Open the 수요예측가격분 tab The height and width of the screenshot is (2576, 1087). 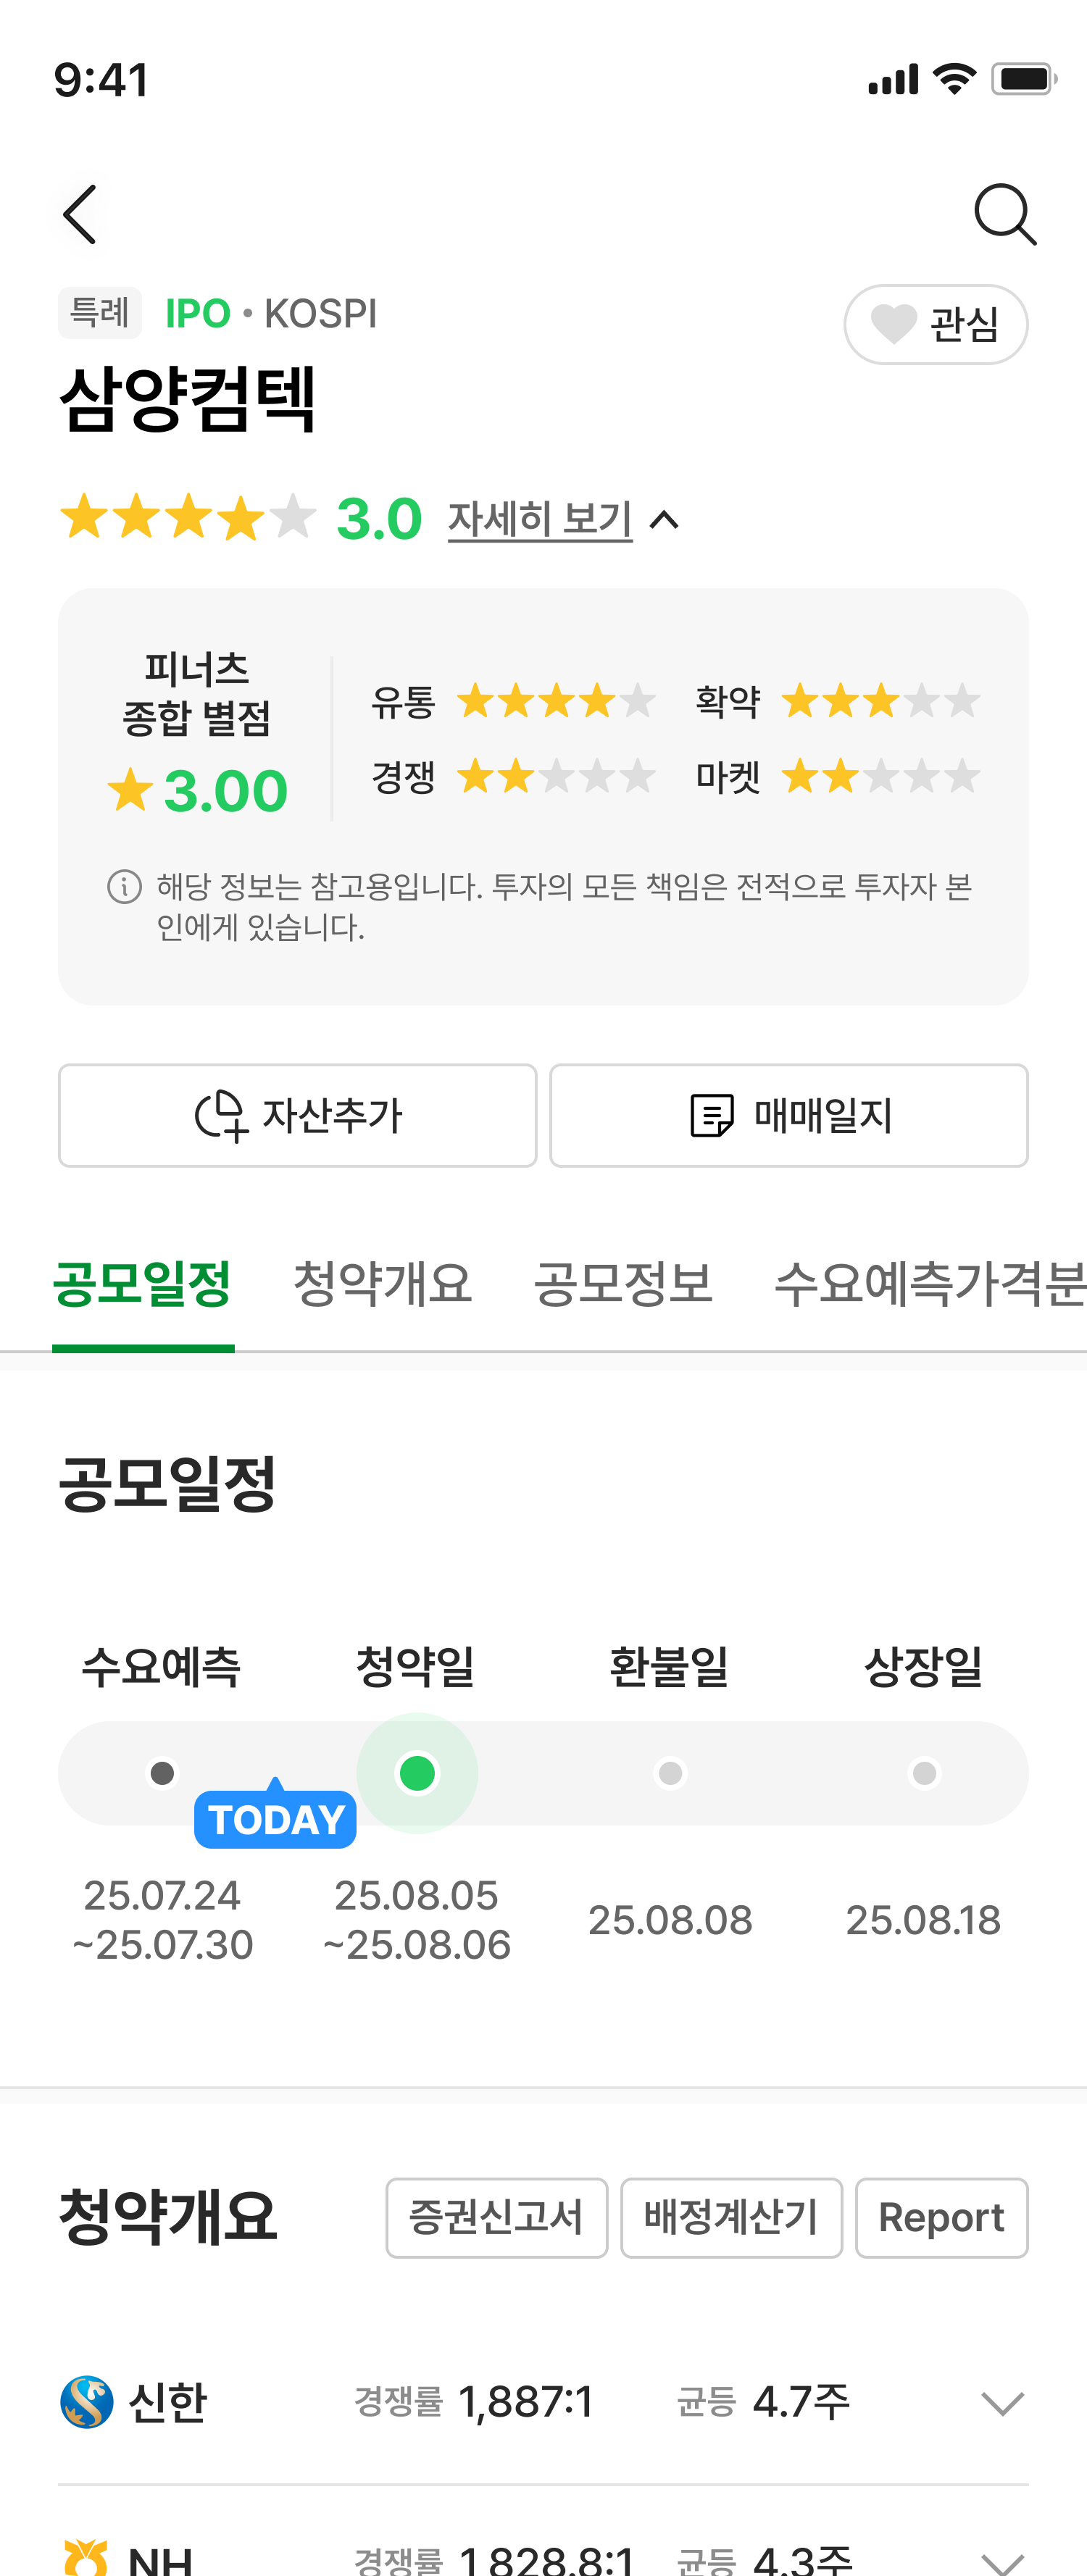point(929,1284)
